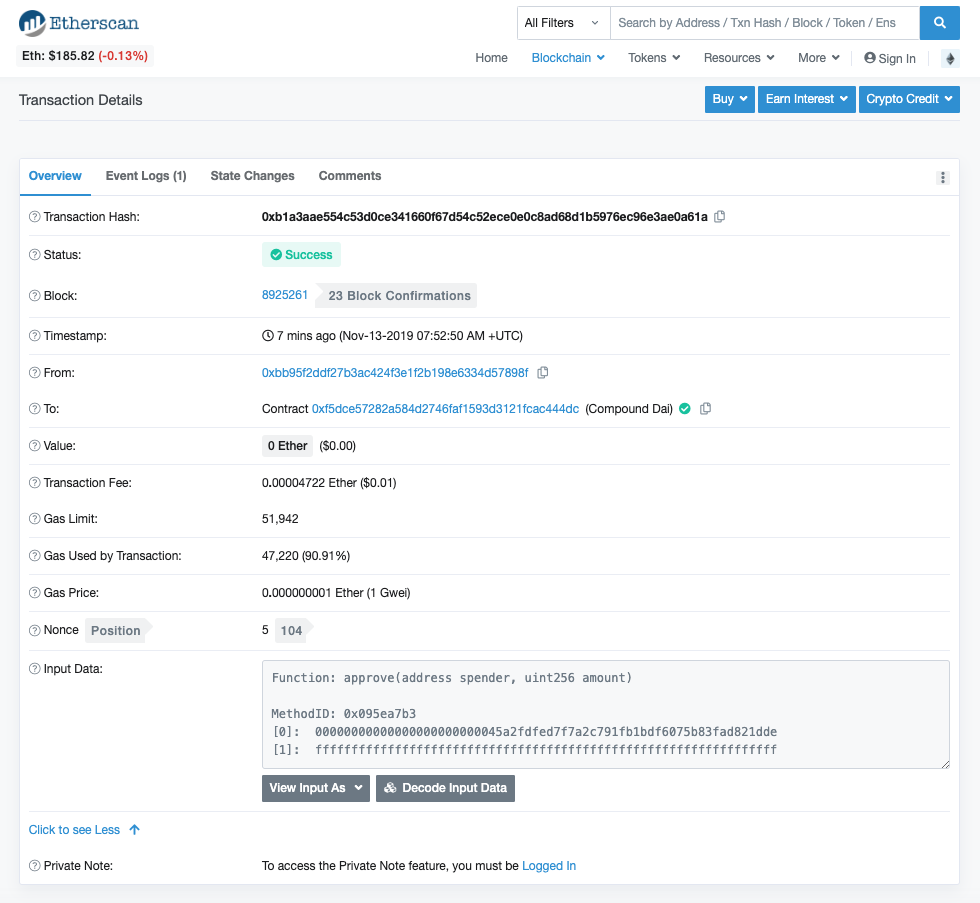The image size is (980, 903).
Task: Click the Ethereum network icon near Sign In
Action: (950, 59)
